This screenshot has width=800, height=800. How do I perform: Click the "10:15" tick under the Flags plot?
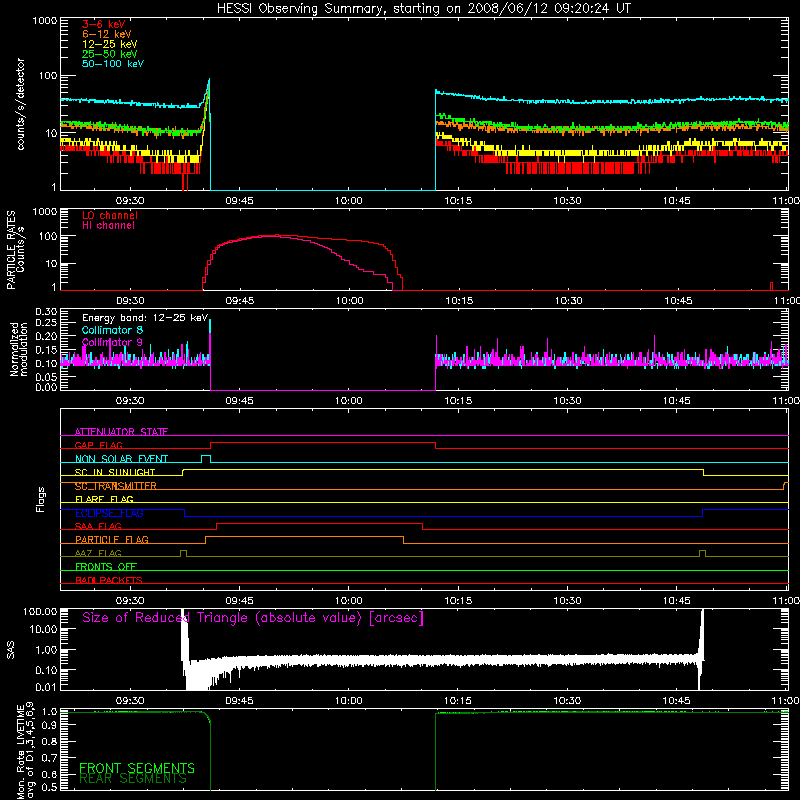tap(458, 601)
